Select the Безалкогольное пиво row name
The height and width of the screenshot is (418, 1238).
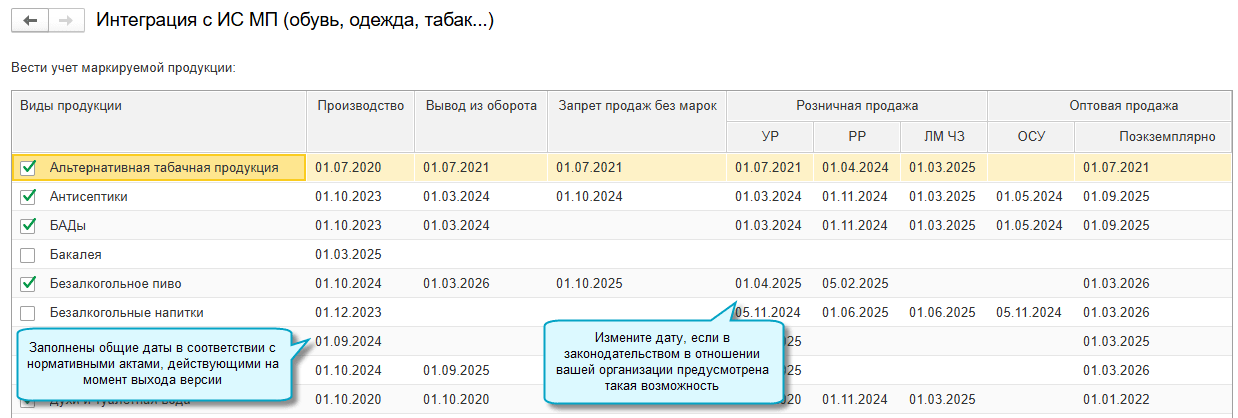coord(116,284)
